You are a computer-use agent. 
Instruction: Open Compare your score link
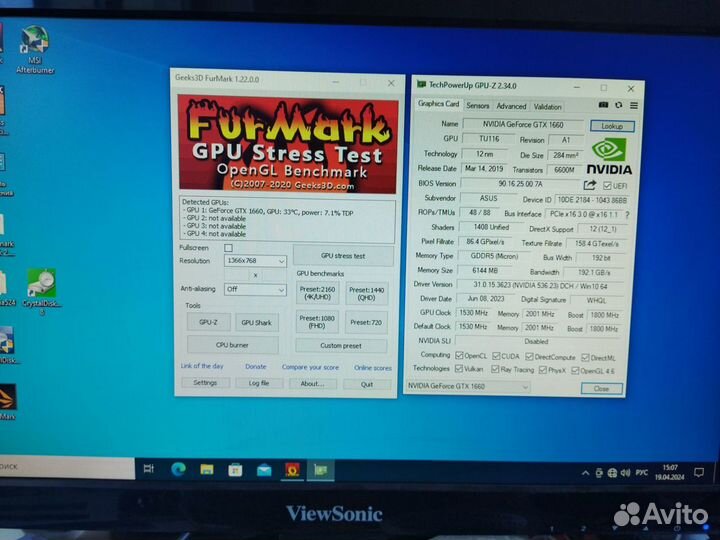310,367
